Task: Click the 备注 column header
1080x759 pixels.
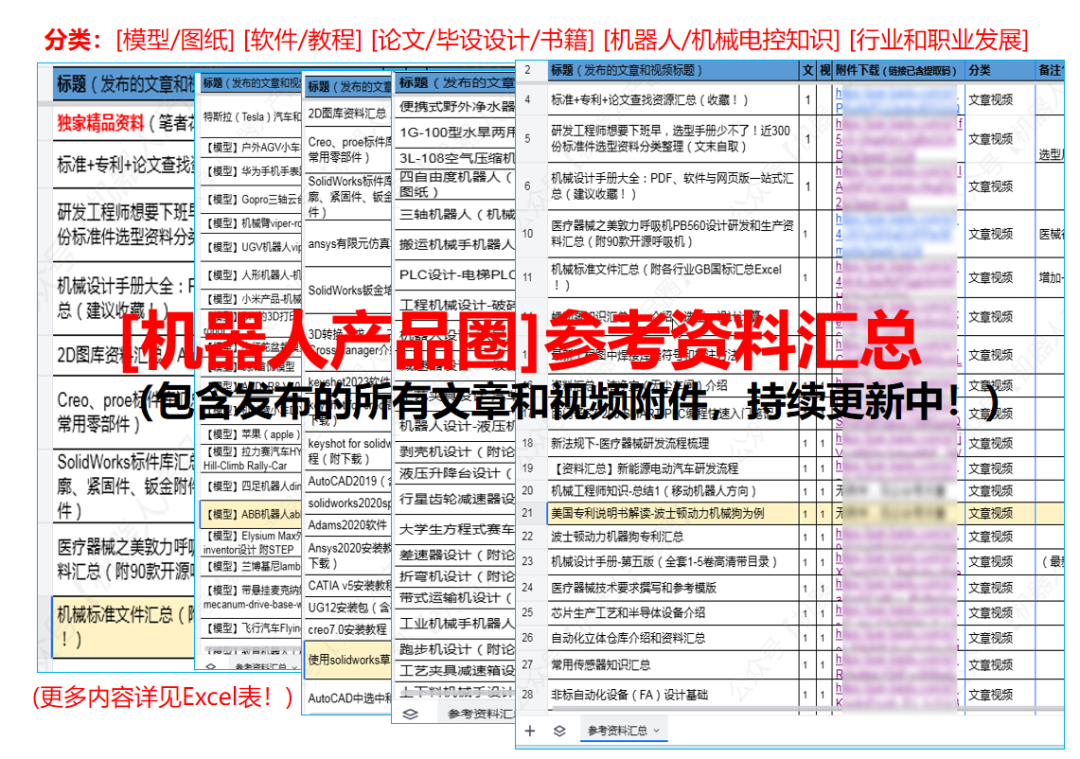Action: click(1050, 70)
